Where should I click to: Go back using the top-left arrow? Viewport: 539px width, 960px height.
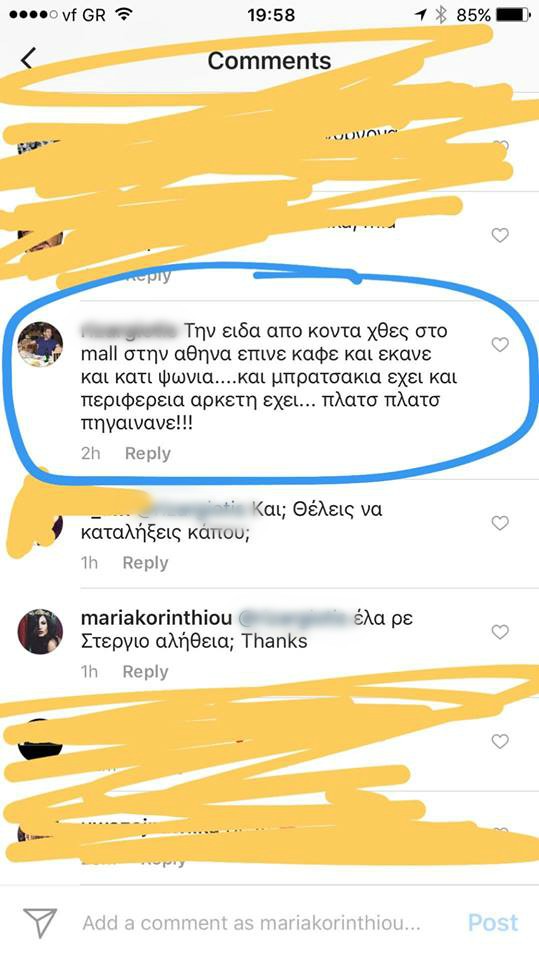coord(27,59)
